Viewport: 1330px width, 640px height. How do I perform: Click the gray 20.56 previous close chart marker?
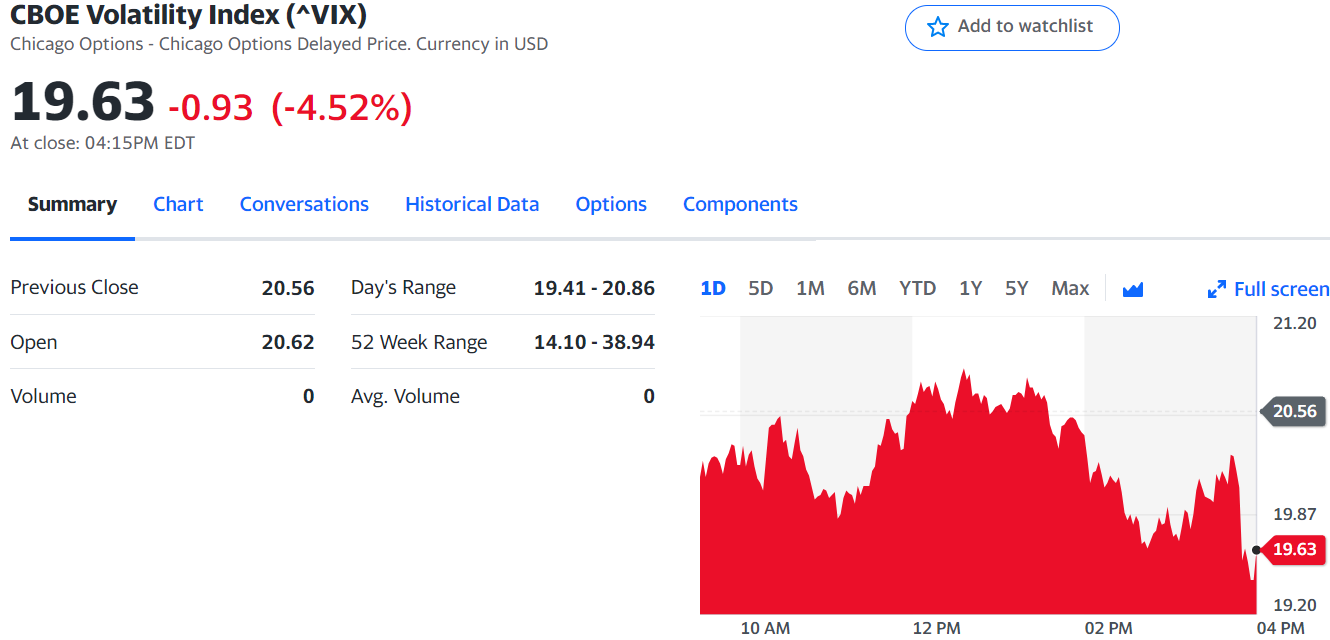pyautogui.click(x=1294, y=411)
